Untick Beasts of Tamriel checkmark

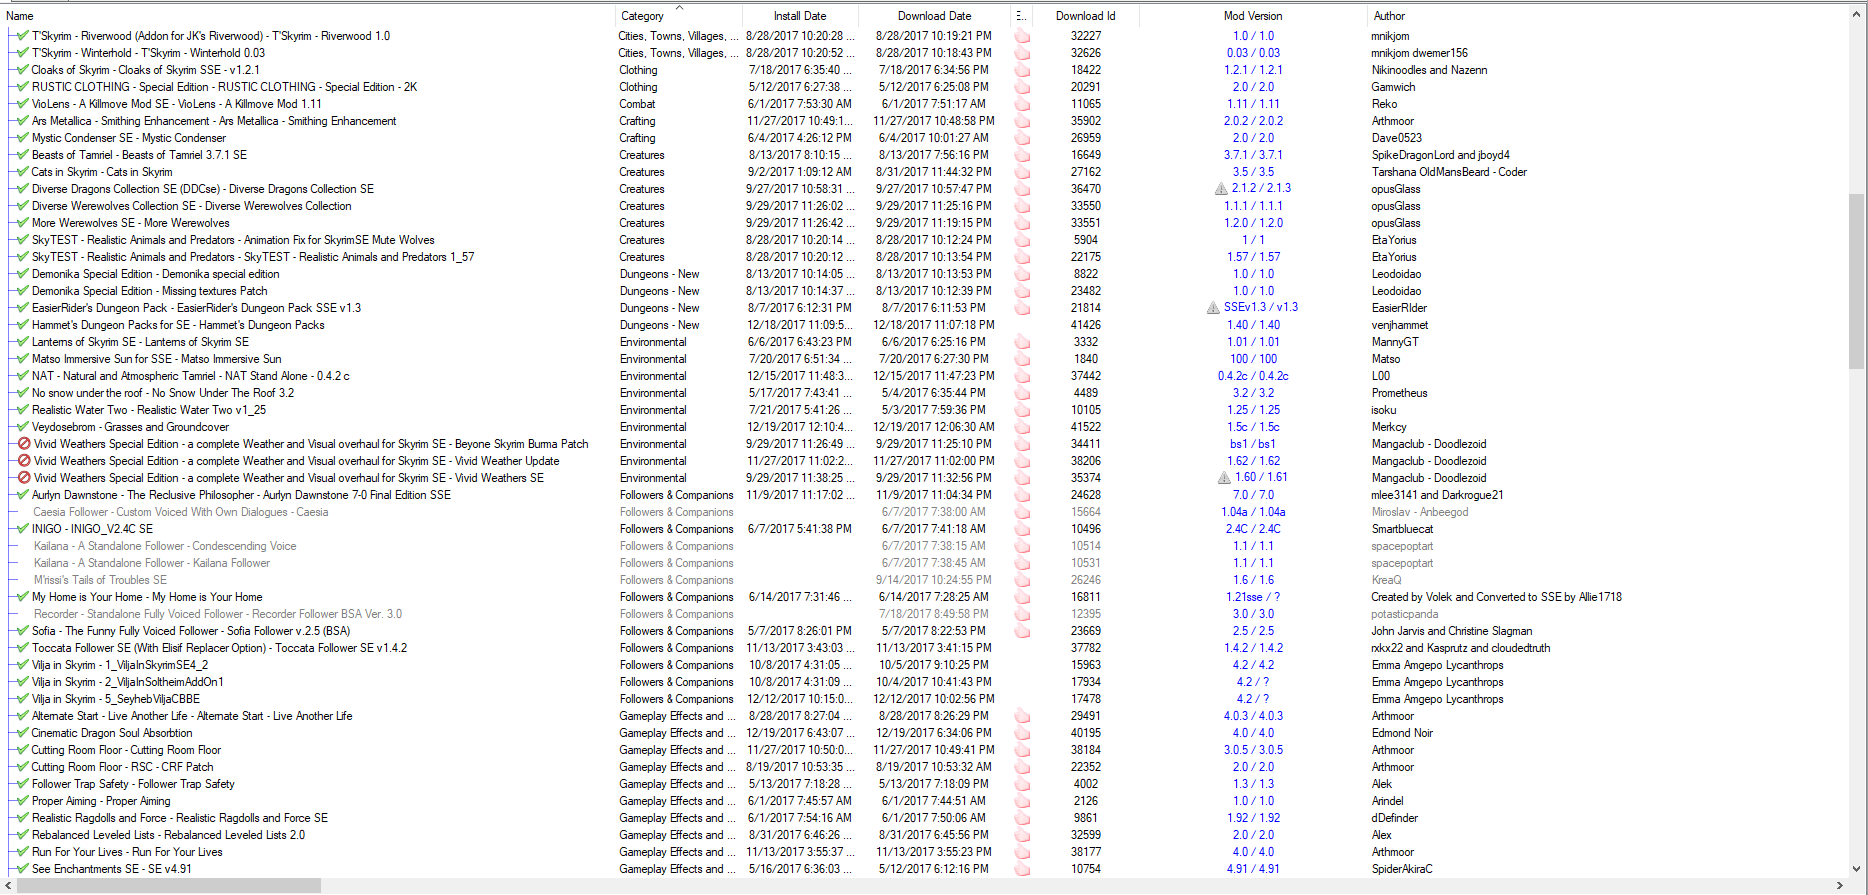(x=23, y=155)
